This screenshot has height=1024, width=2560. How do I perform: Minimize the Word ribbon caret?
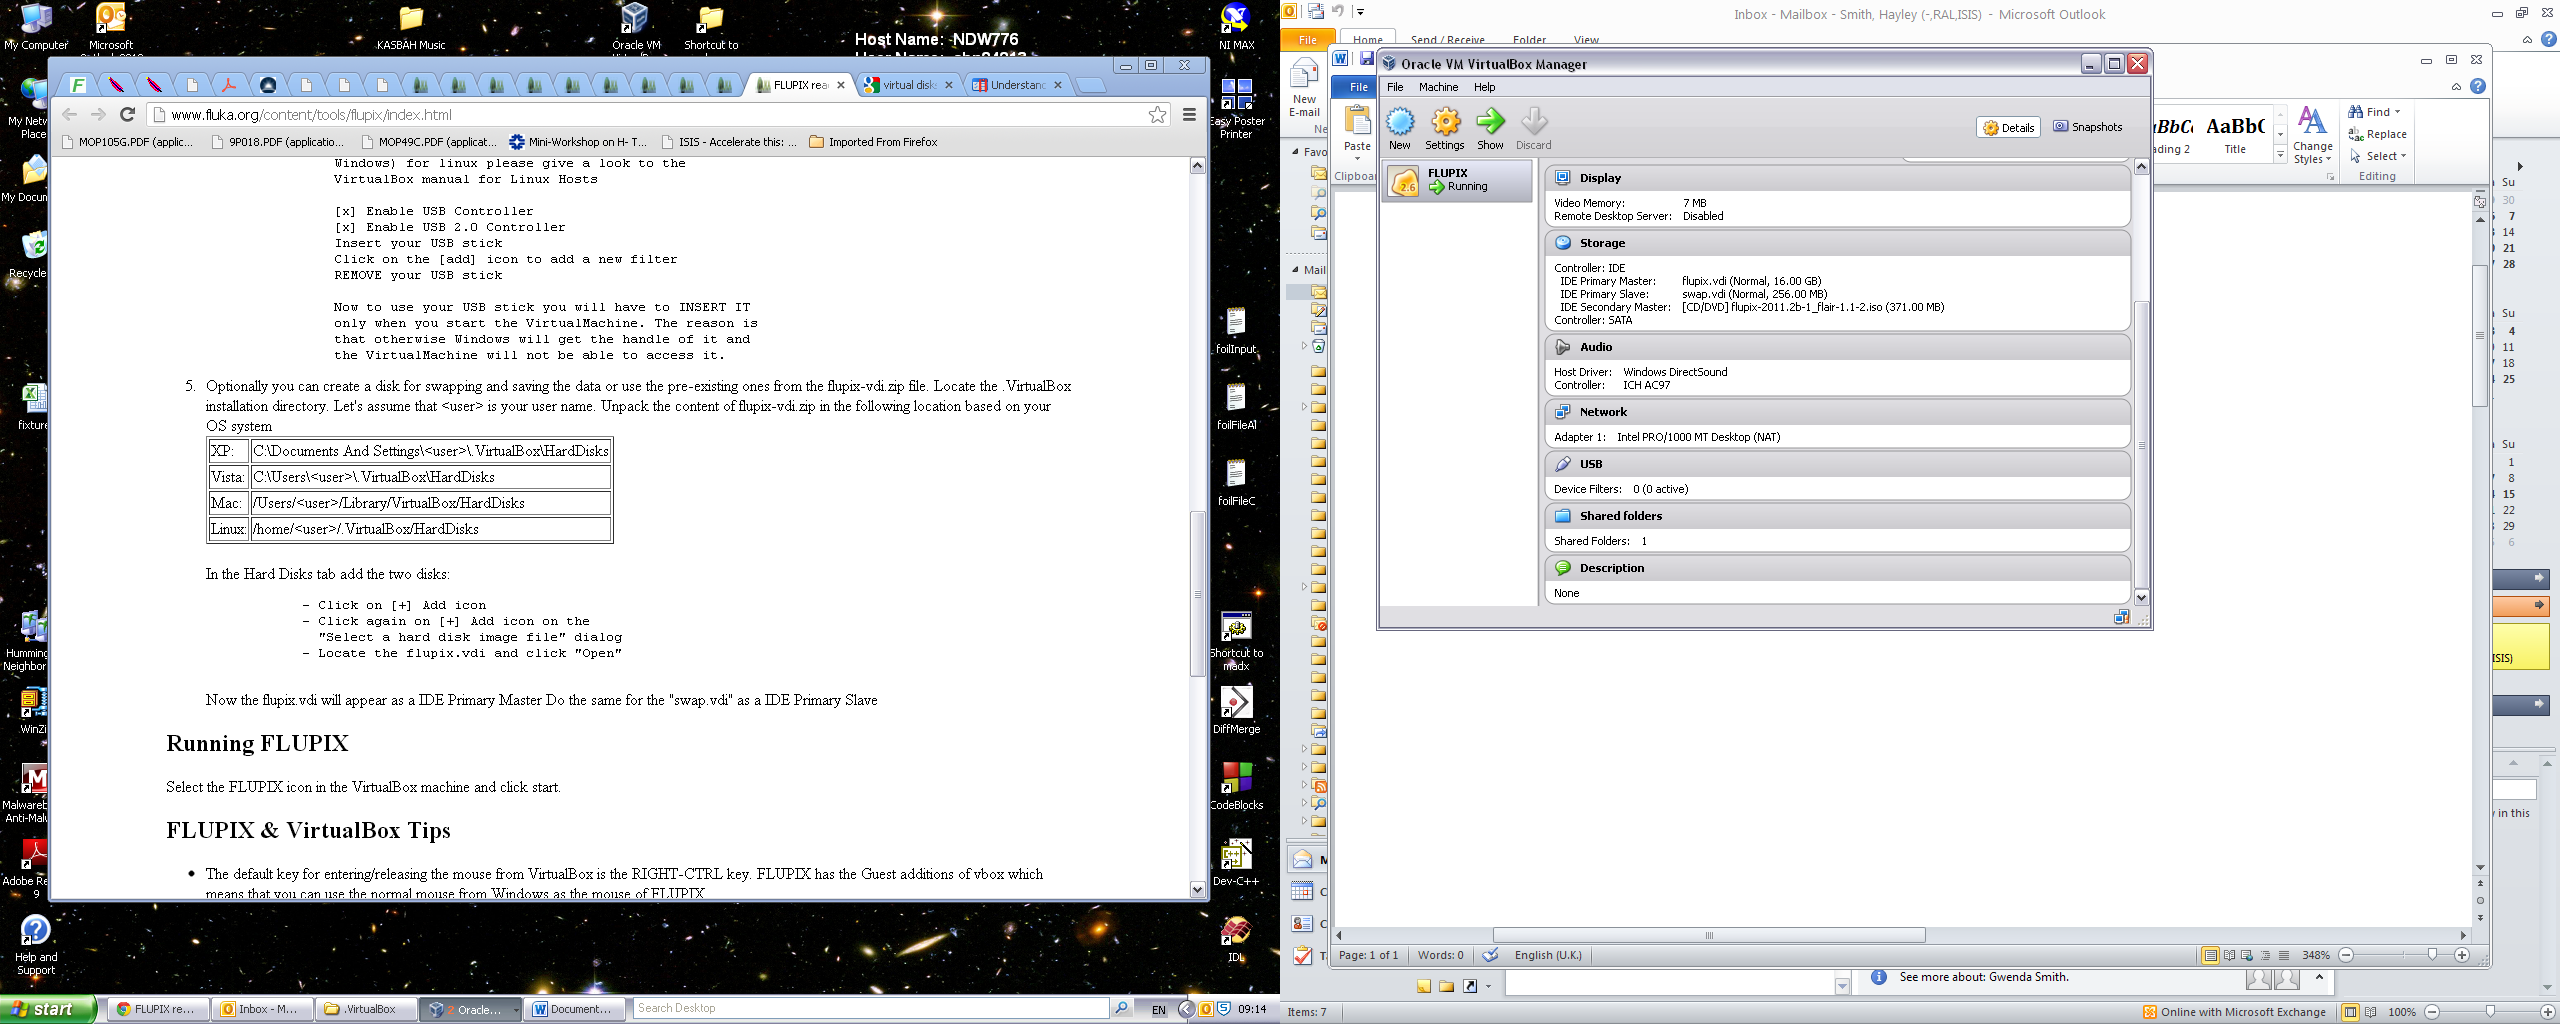tap(2456, 87)
